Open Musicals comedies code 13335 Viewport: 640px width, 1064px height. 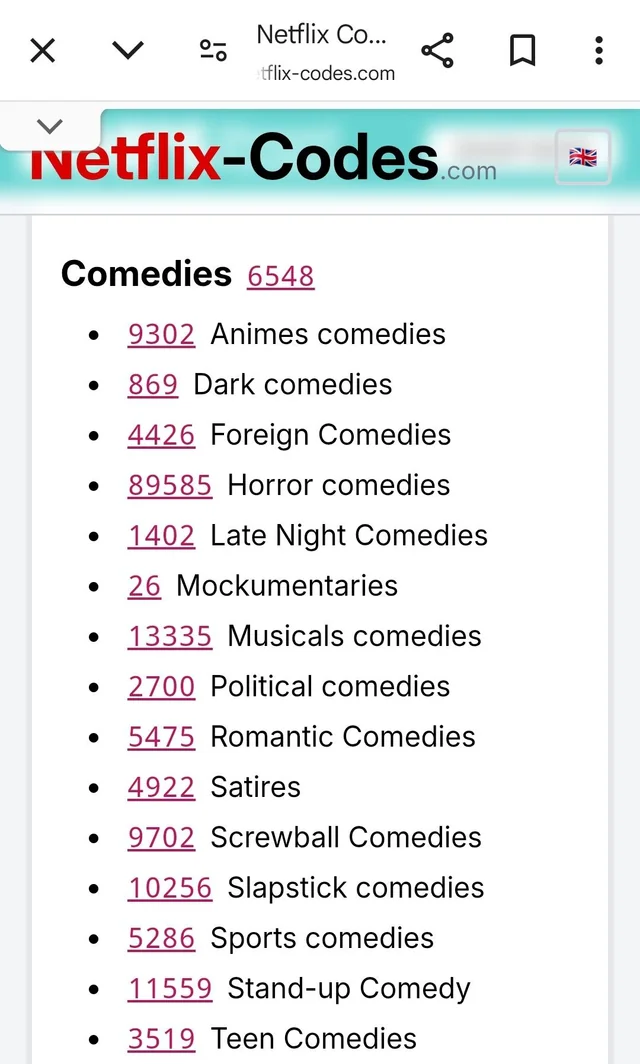click(170, 636)
